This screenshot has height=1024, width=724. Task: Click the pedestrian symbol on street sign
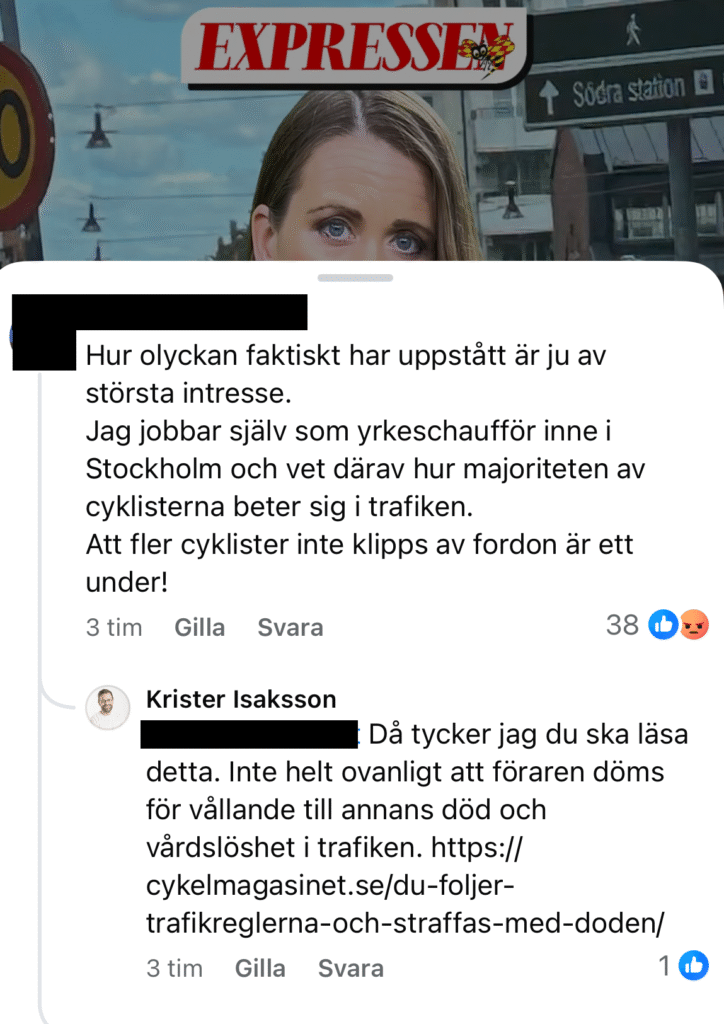pos(633,30)
